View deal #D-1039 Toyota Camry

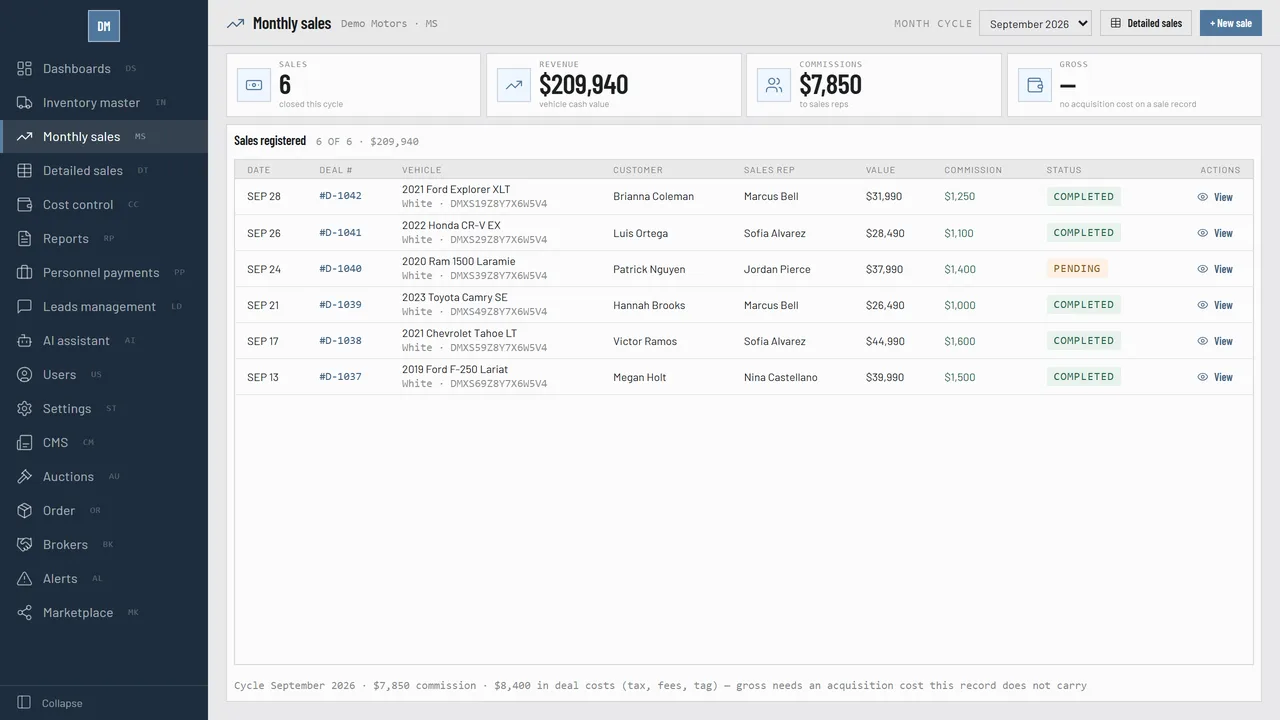(x=1215, y=305)
